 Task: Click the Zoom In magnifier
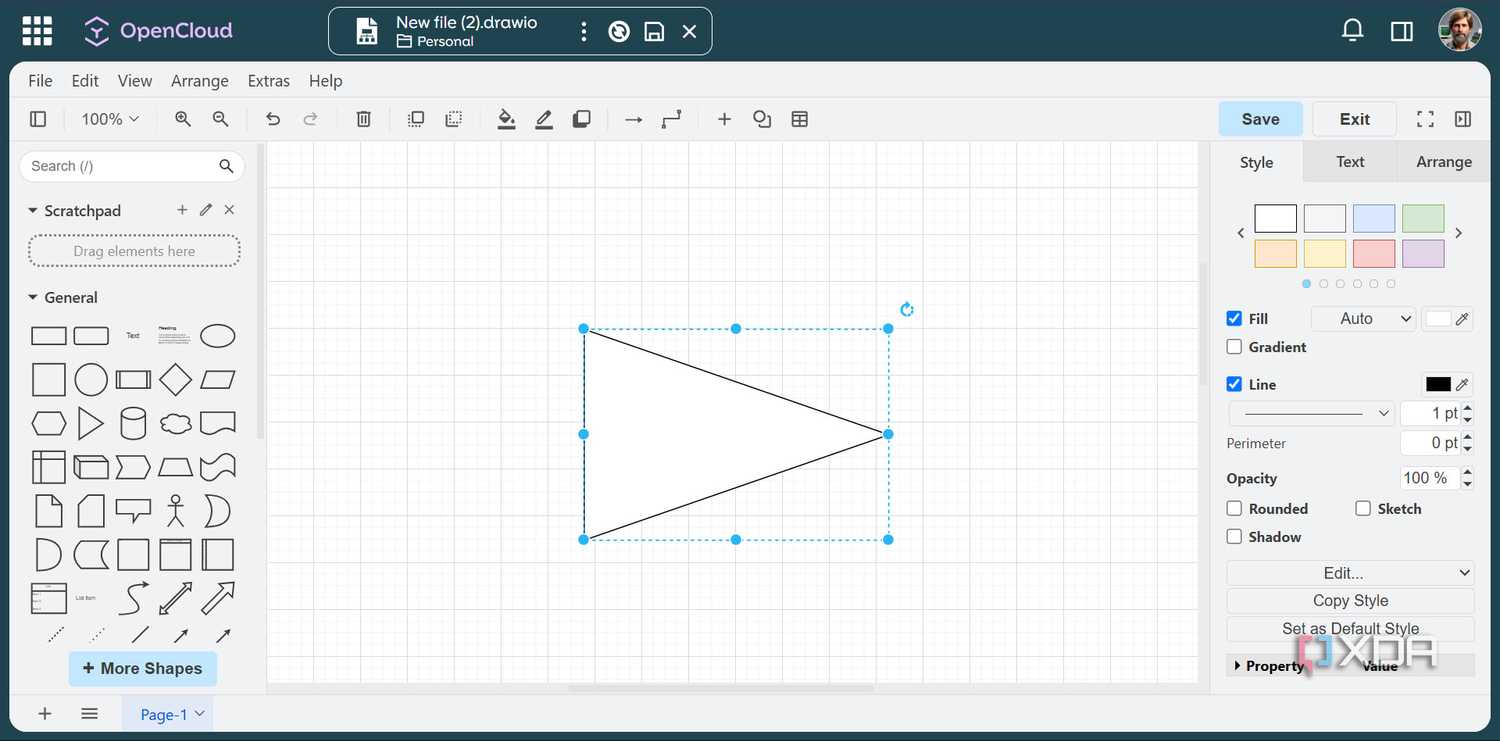[183, 119]
